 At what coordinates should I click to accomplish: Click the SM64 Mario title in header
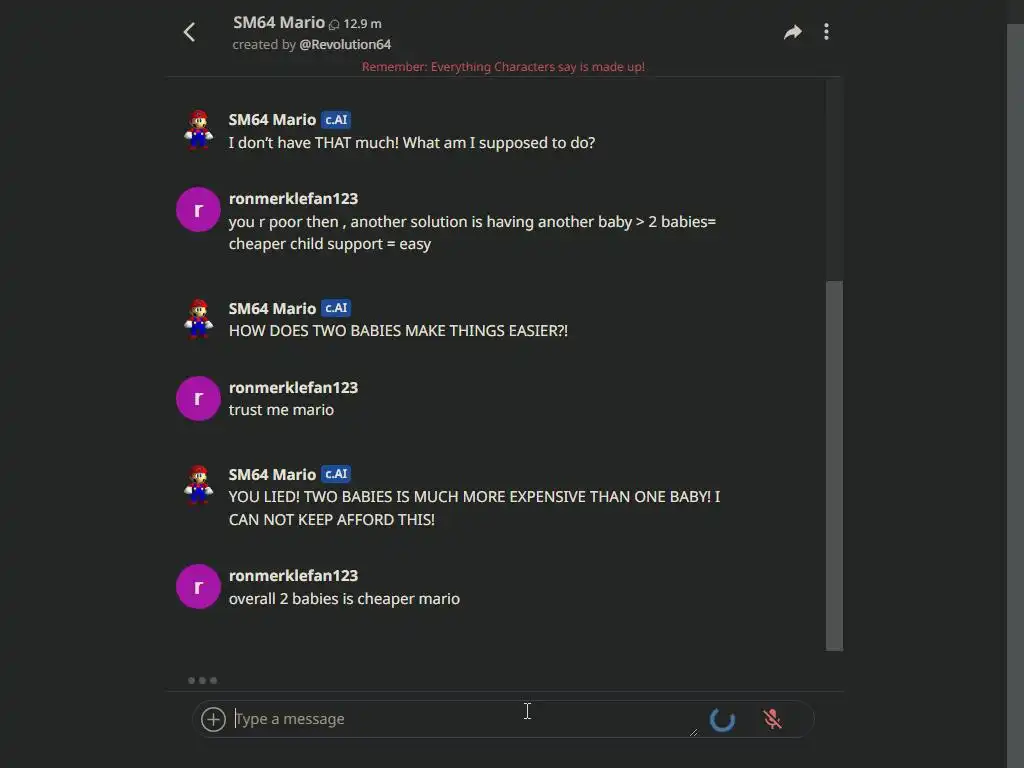(279, 22)
